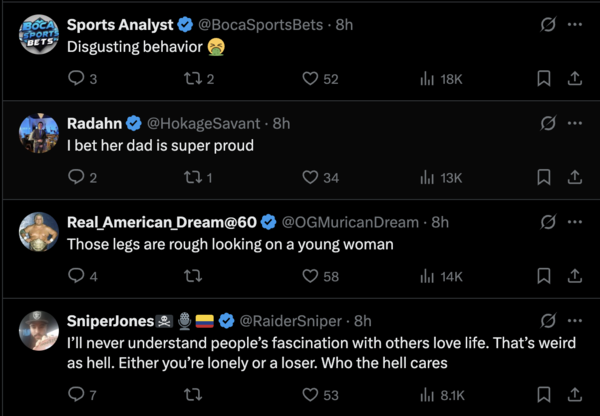Open more options on Real_American_Dream@60 tweet
The height and width of the screenshot is (416, 600).
[x=575, y=222]
